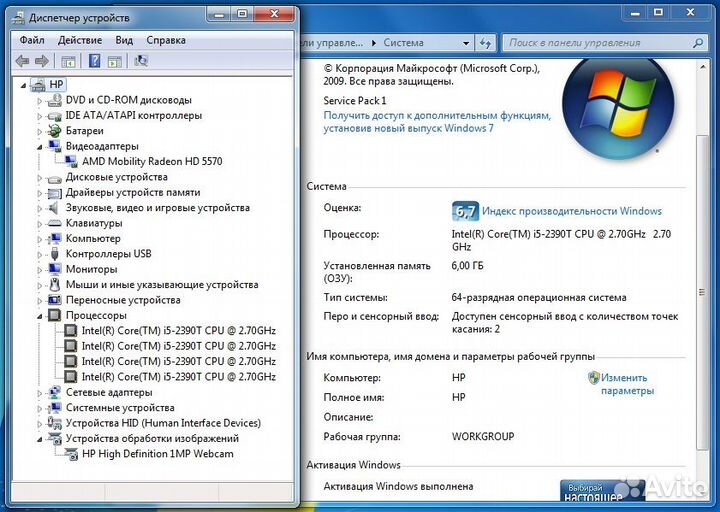Click the Активация Windows выполнена text
This screenshot has height=512, width=720.
click(398, 486)
